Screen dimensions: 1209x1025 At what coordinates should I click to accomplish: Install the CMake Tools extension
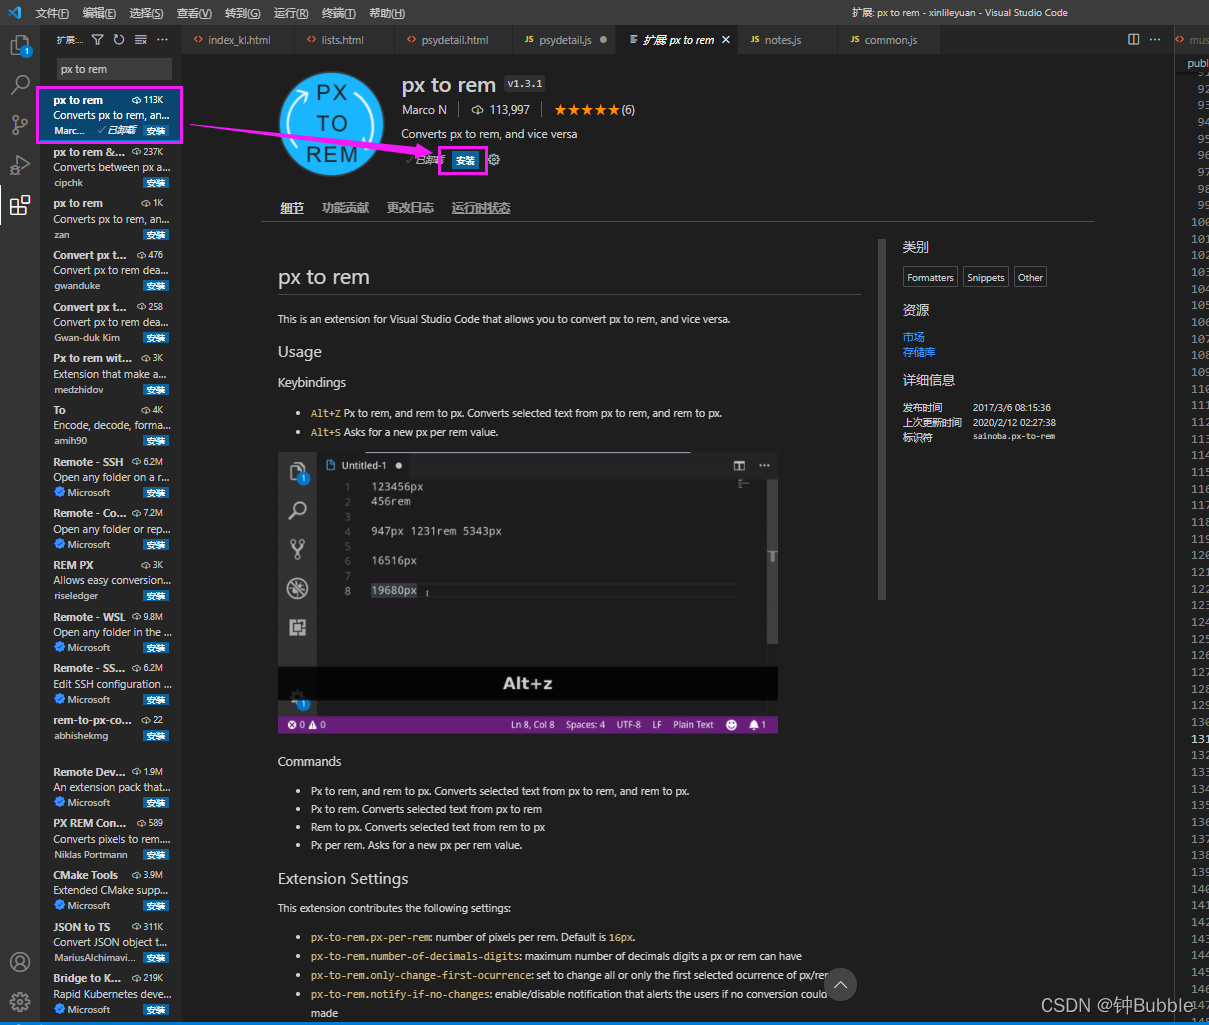point(156,906)
